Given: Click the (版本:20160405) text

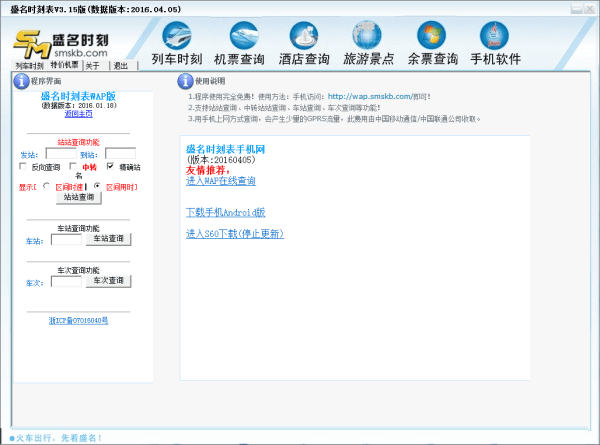Looking at the screenshot, I should pyautogui.click(x=220, y=160).
